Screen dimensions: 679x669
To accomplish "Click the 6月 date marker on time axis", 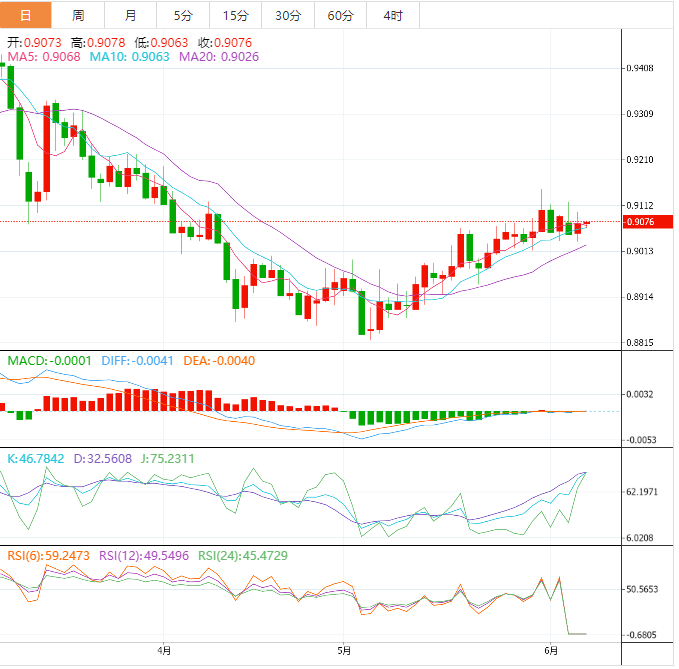I will [549, 648].
